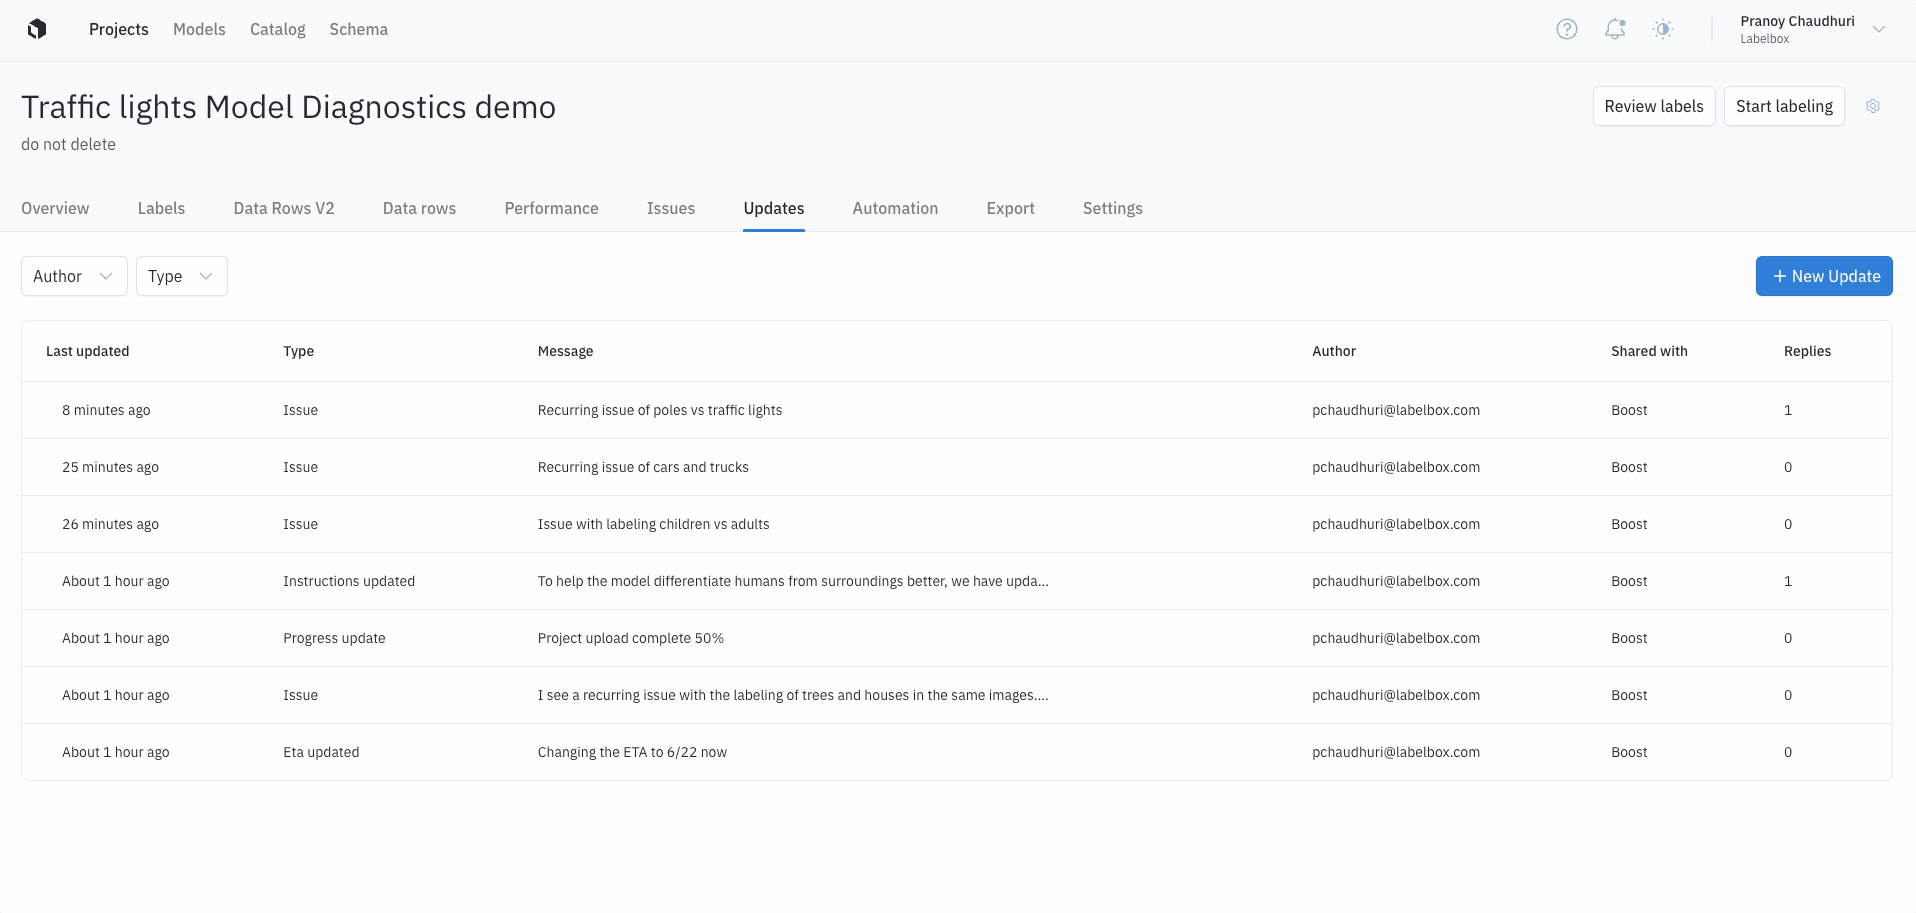Open the Changing the ETA to 6/22 update
Image resolution: width=1916 pixels, height=913 pixels.
(x=957, y=752)
